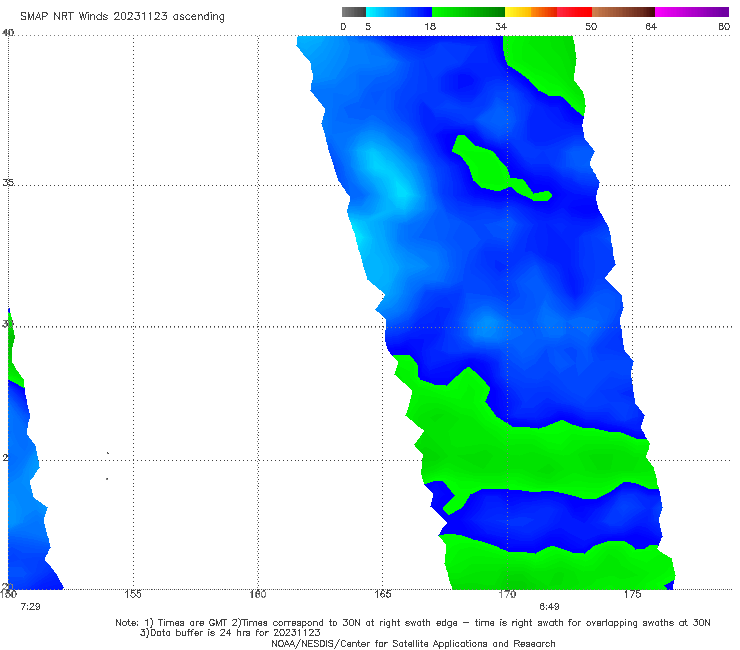Click the "Data buffer is 24 hrs" note
740x650 pixels.
tap(230, 633)
